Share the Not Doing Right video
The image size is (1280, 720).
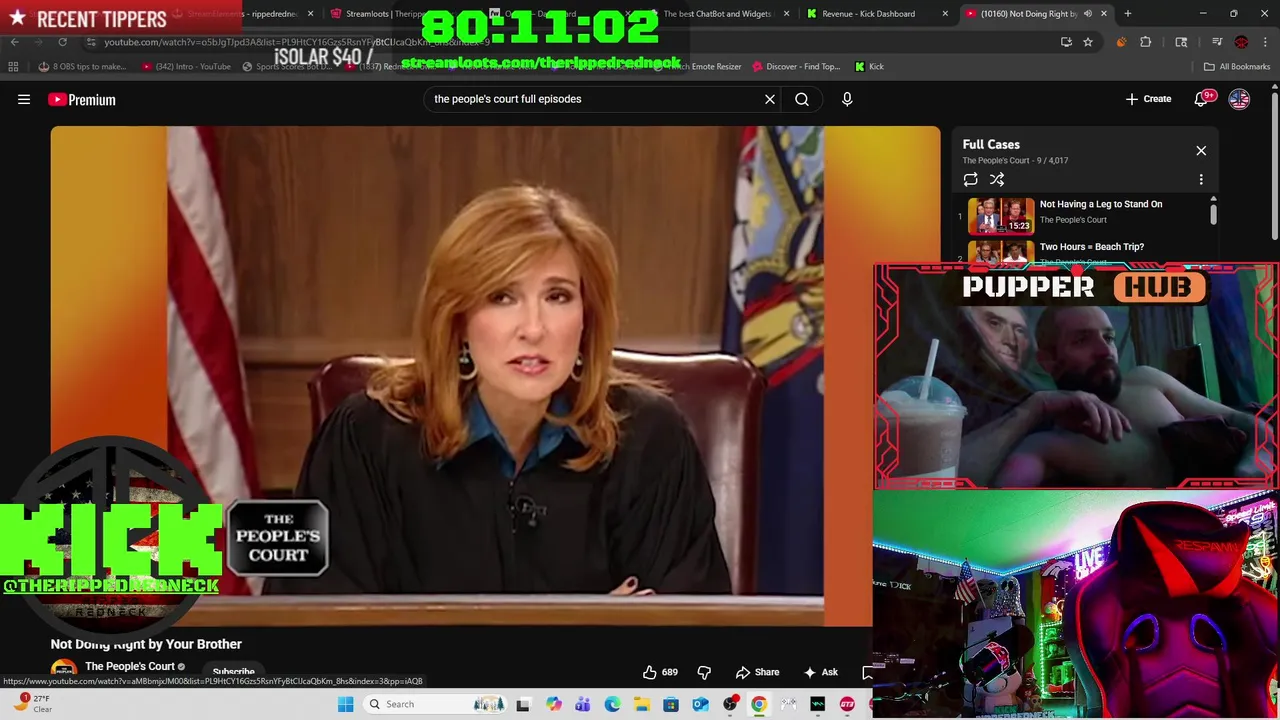757,672
